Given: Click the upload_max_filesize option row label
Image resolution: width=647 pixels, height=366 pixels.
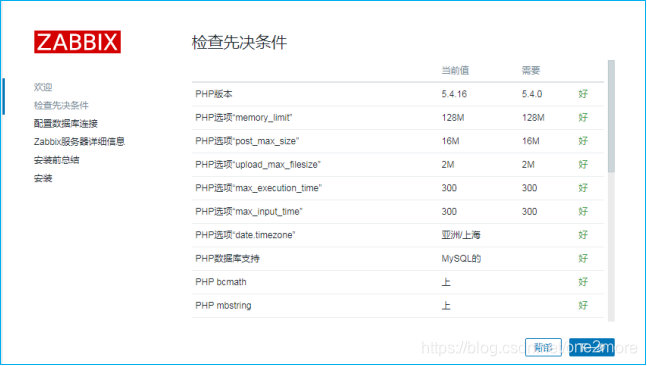Looking at the screenshot, I should (x=257, y=165).
